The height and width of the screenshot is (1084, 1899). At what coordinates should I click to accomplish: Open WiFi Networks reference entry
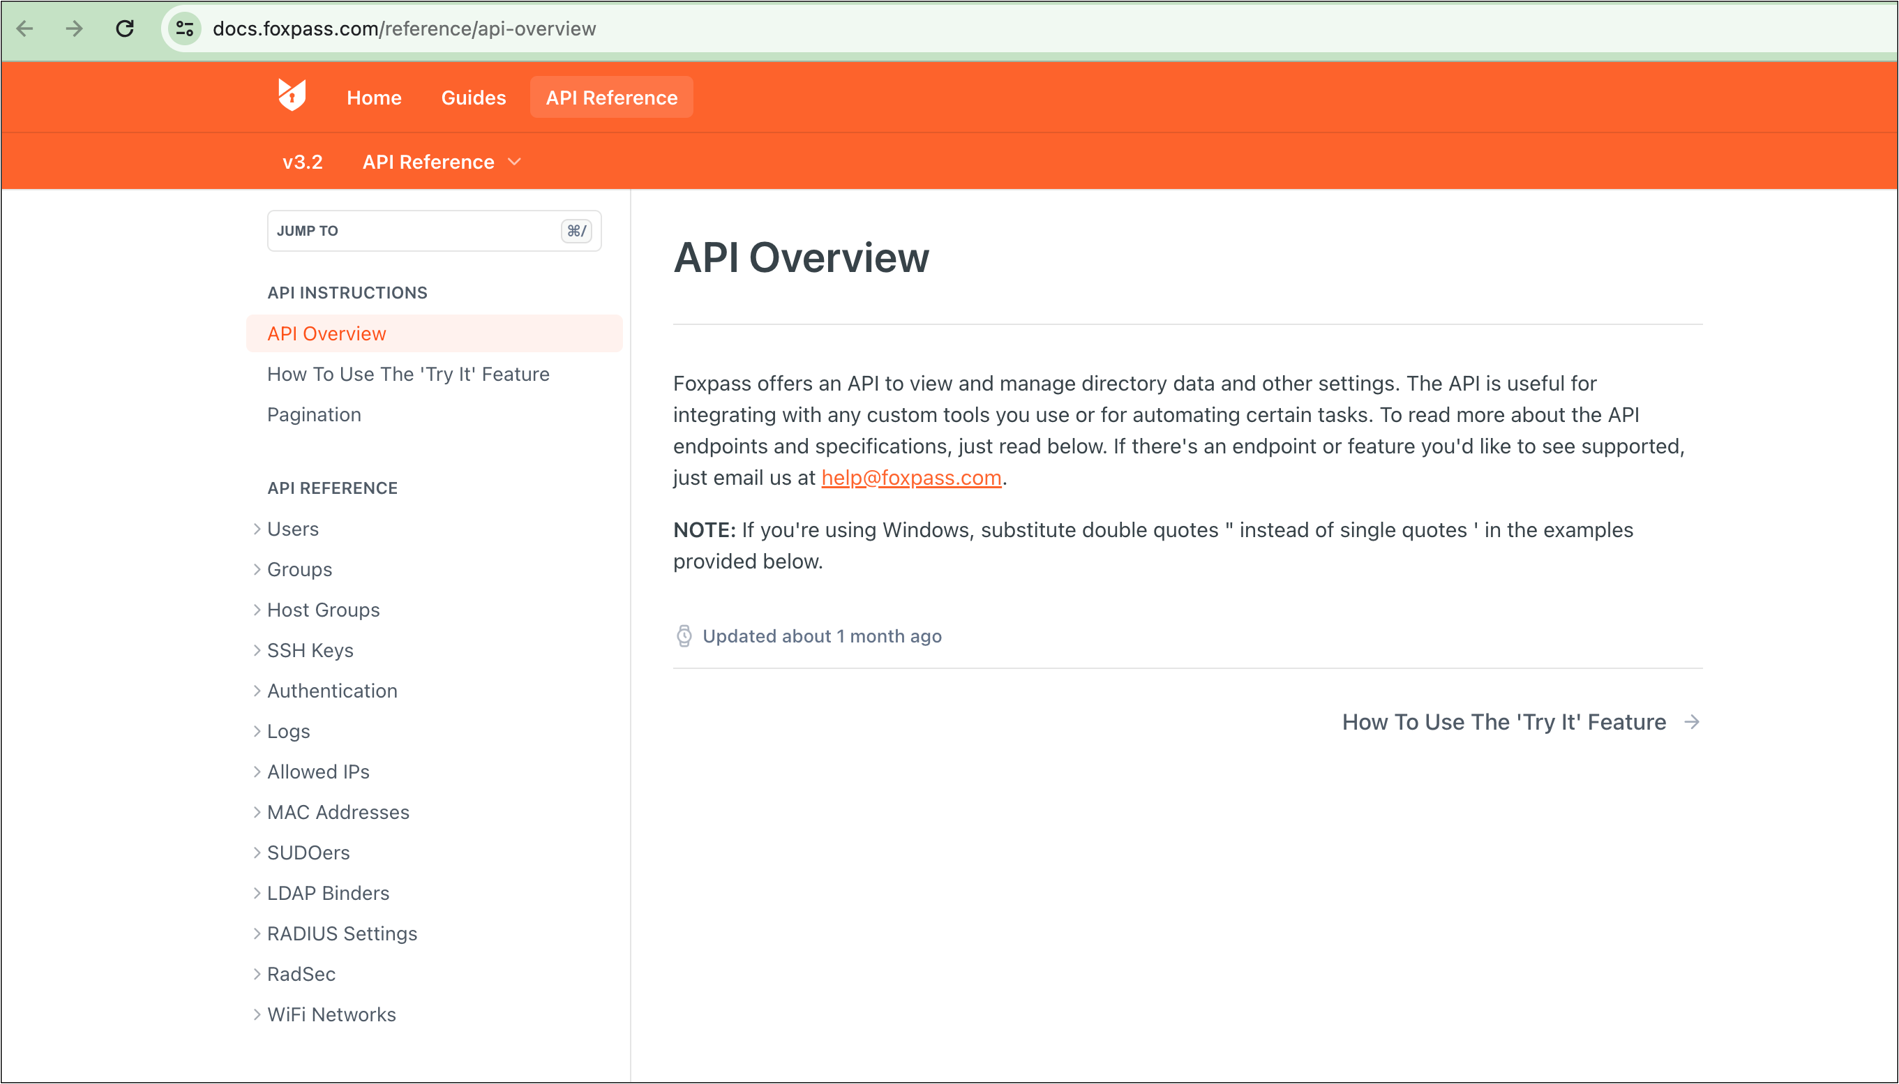tap(331, 1015)
